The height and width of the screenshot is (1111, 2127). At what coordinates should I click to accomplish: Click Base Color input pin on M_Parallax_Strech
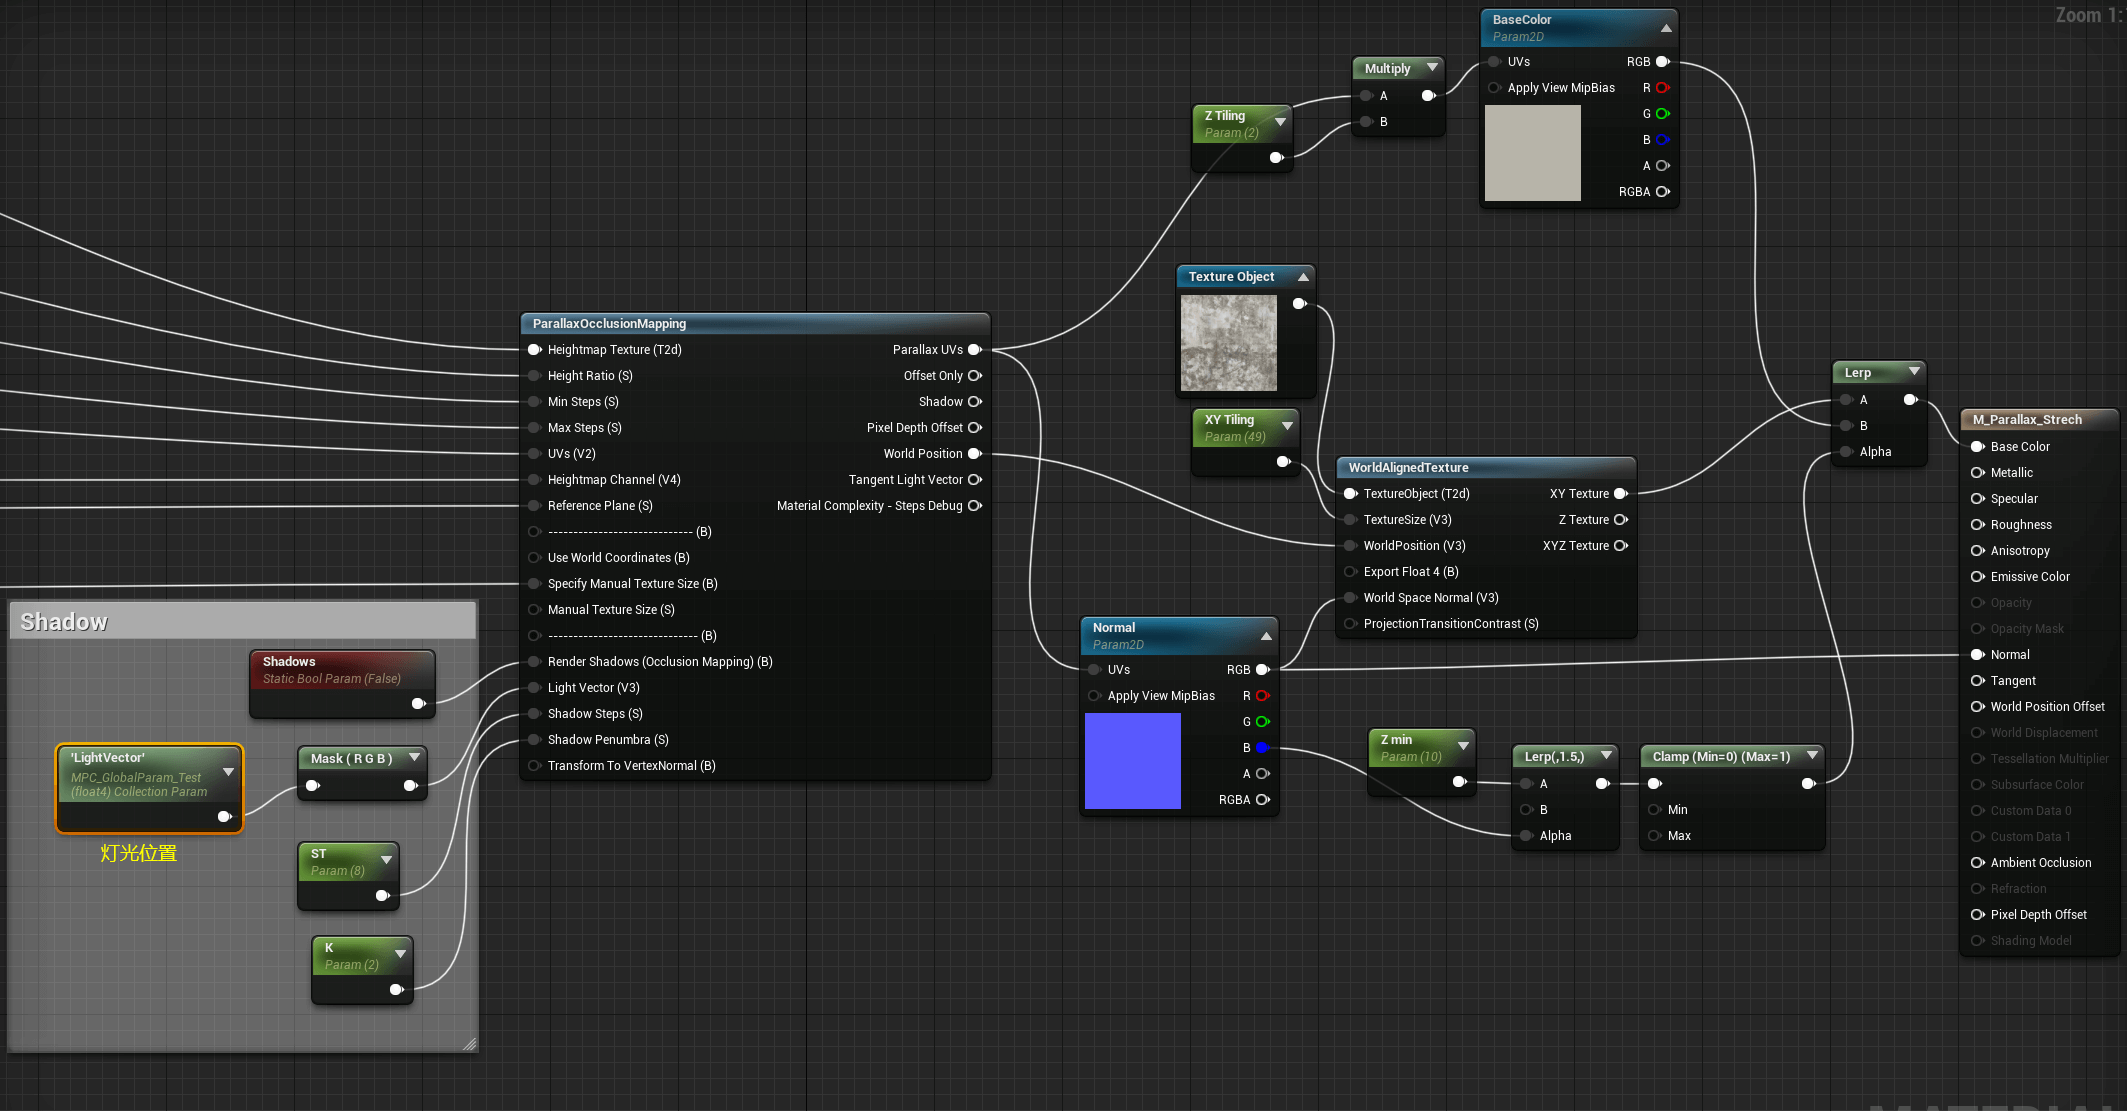1977,447
